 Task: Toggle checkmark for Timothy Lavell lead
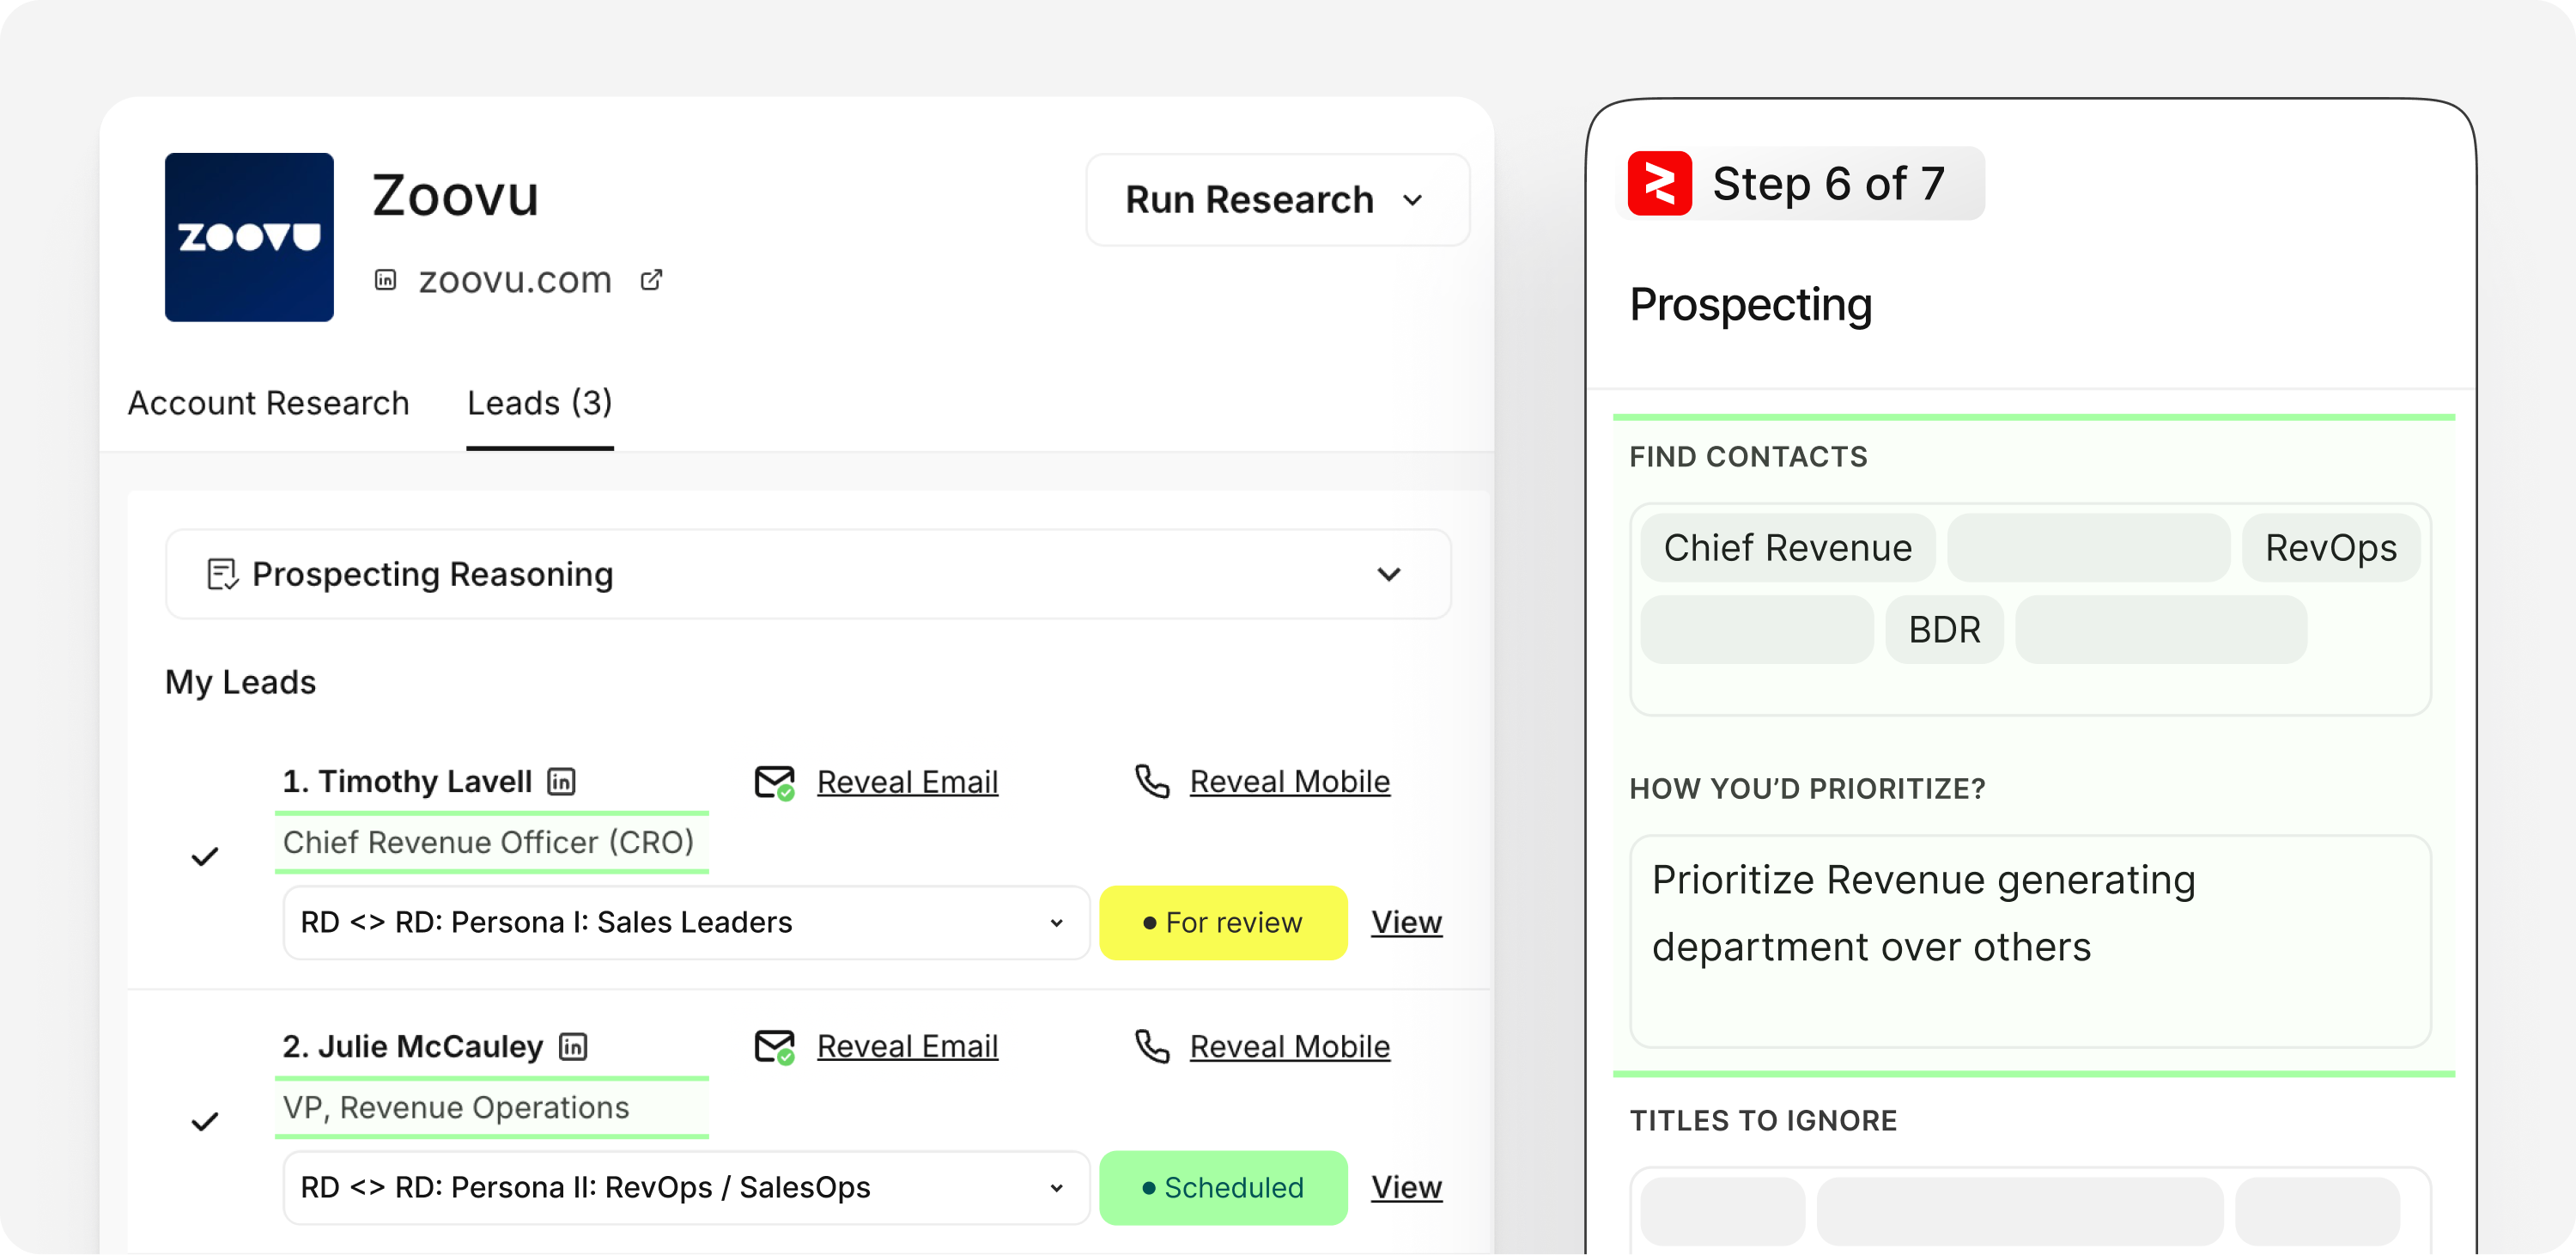[x=205, y=857]
